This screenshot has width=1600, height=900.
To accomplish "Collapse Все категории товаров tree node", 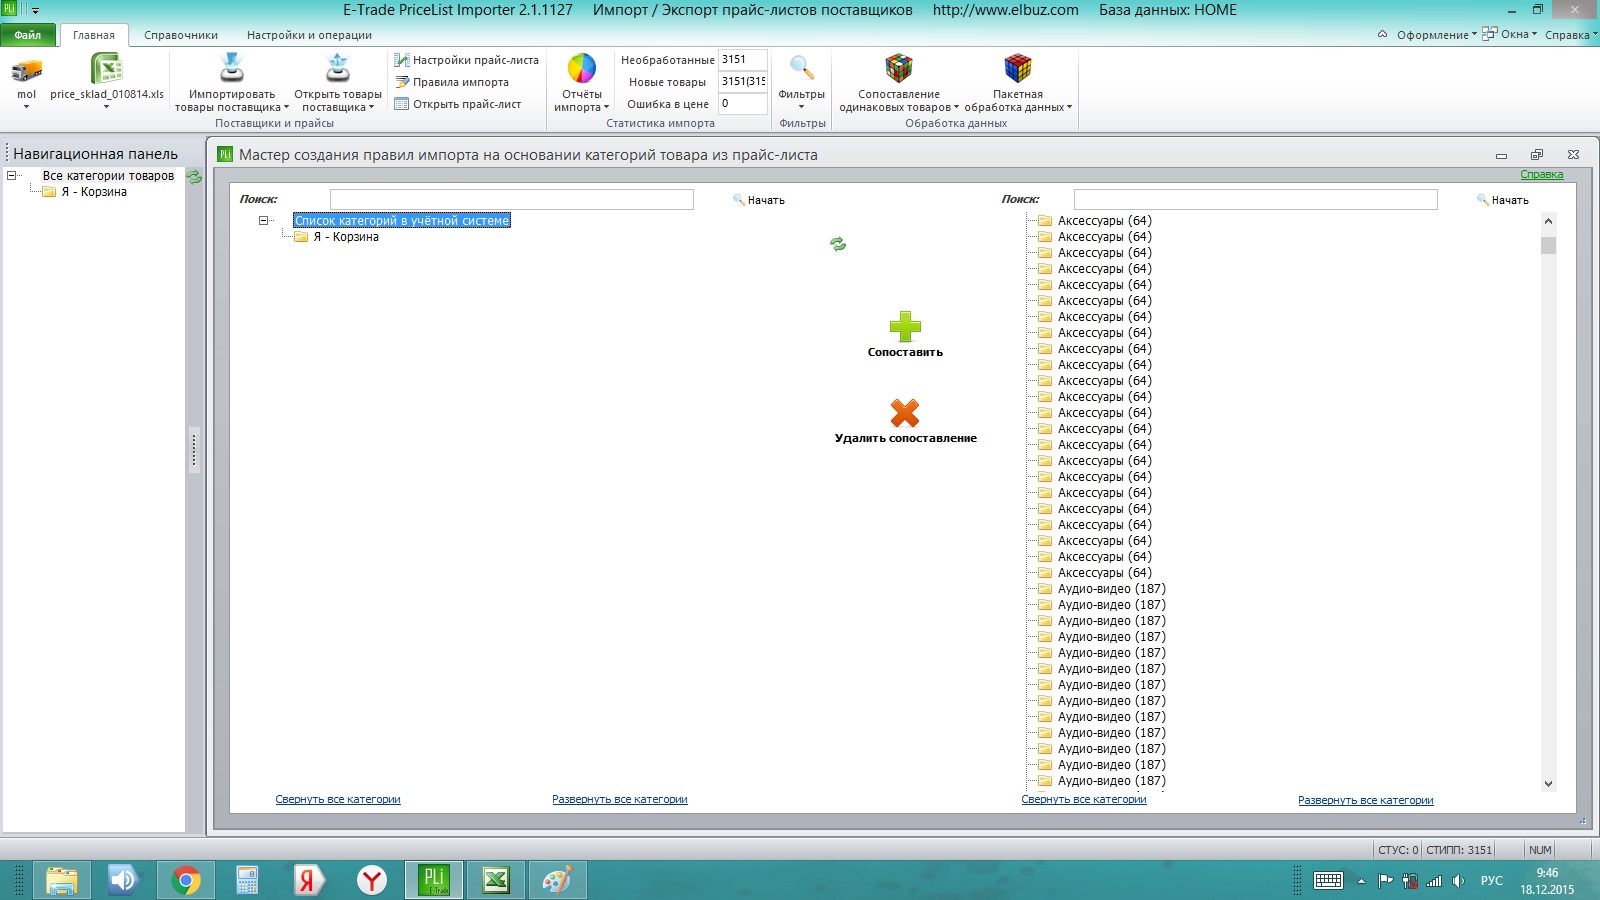I will 12,176.
